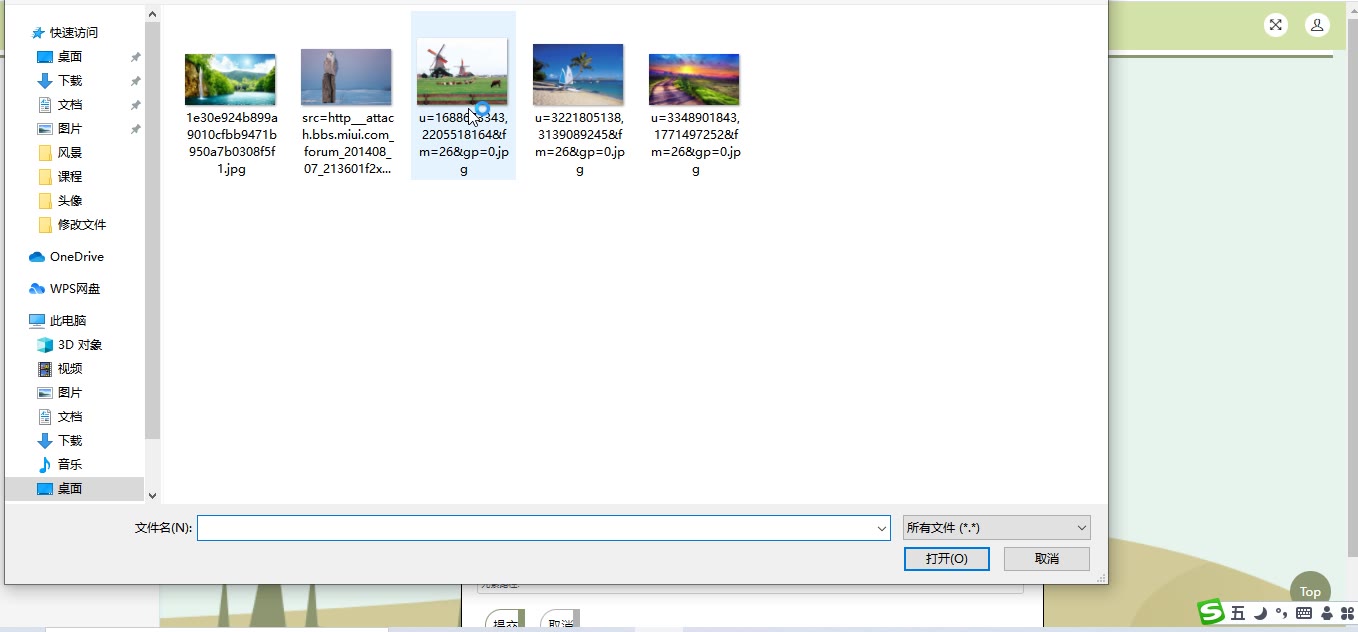Select 此电脑 in the navigation pane
Image resolution: width=1358 pixels, height=632 pixels.
pyautogui.click(x=58, y=321)
